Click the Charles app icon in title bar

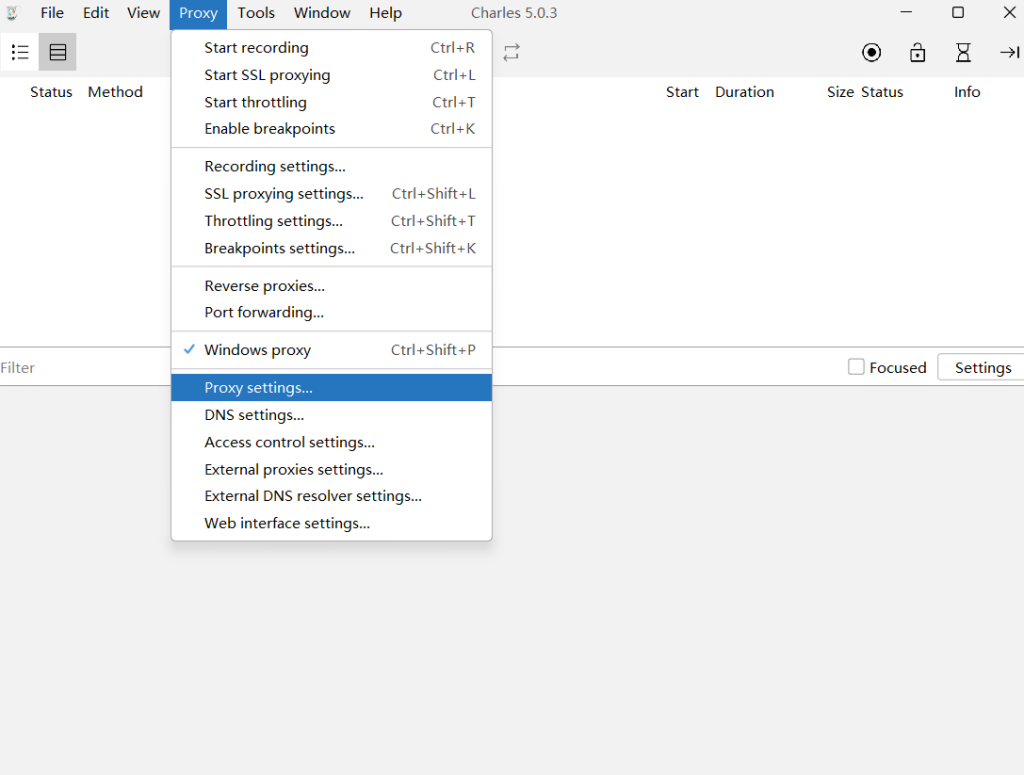pyautogui.click(x=13, y=13)
